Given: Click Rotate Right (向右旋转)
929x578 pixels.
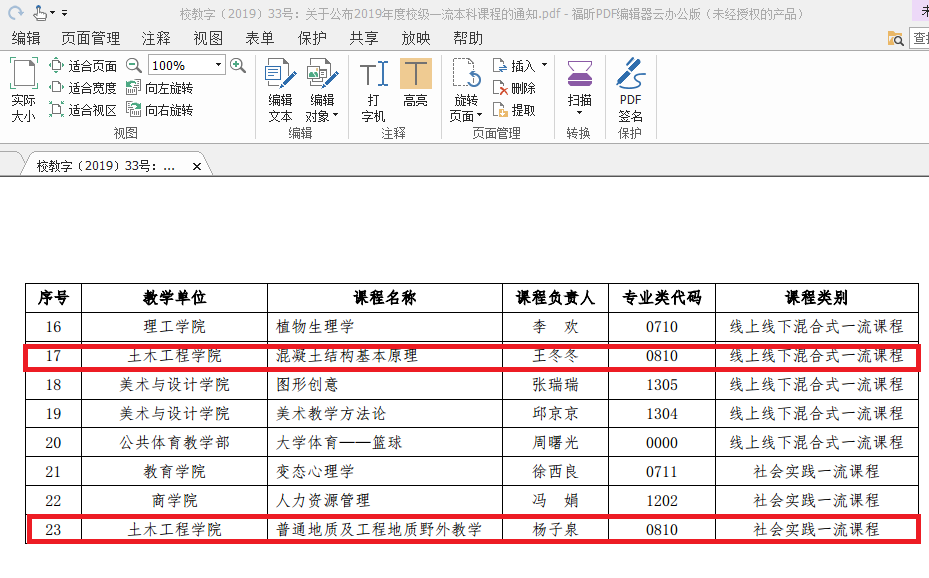Looking at the screenshot, I should [x=159, y=110].
